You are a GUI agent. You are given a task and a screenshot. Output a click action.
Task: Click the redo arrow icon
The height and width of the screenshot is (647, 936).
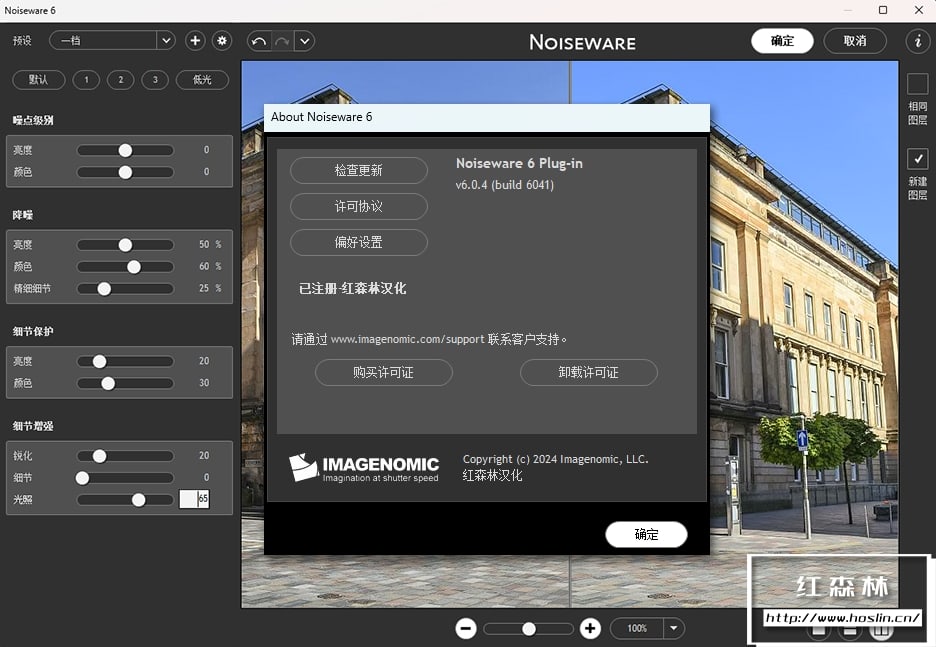click(x=282, y=41)
